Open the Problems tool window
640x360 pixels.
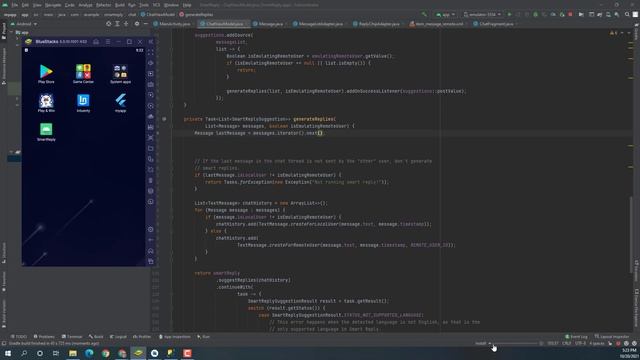click(x=44, y=337)
